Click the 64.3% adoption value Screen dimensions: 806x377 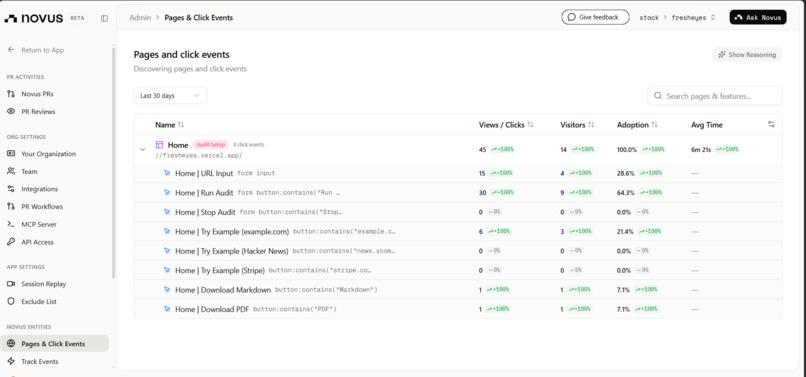click(626, 193)
